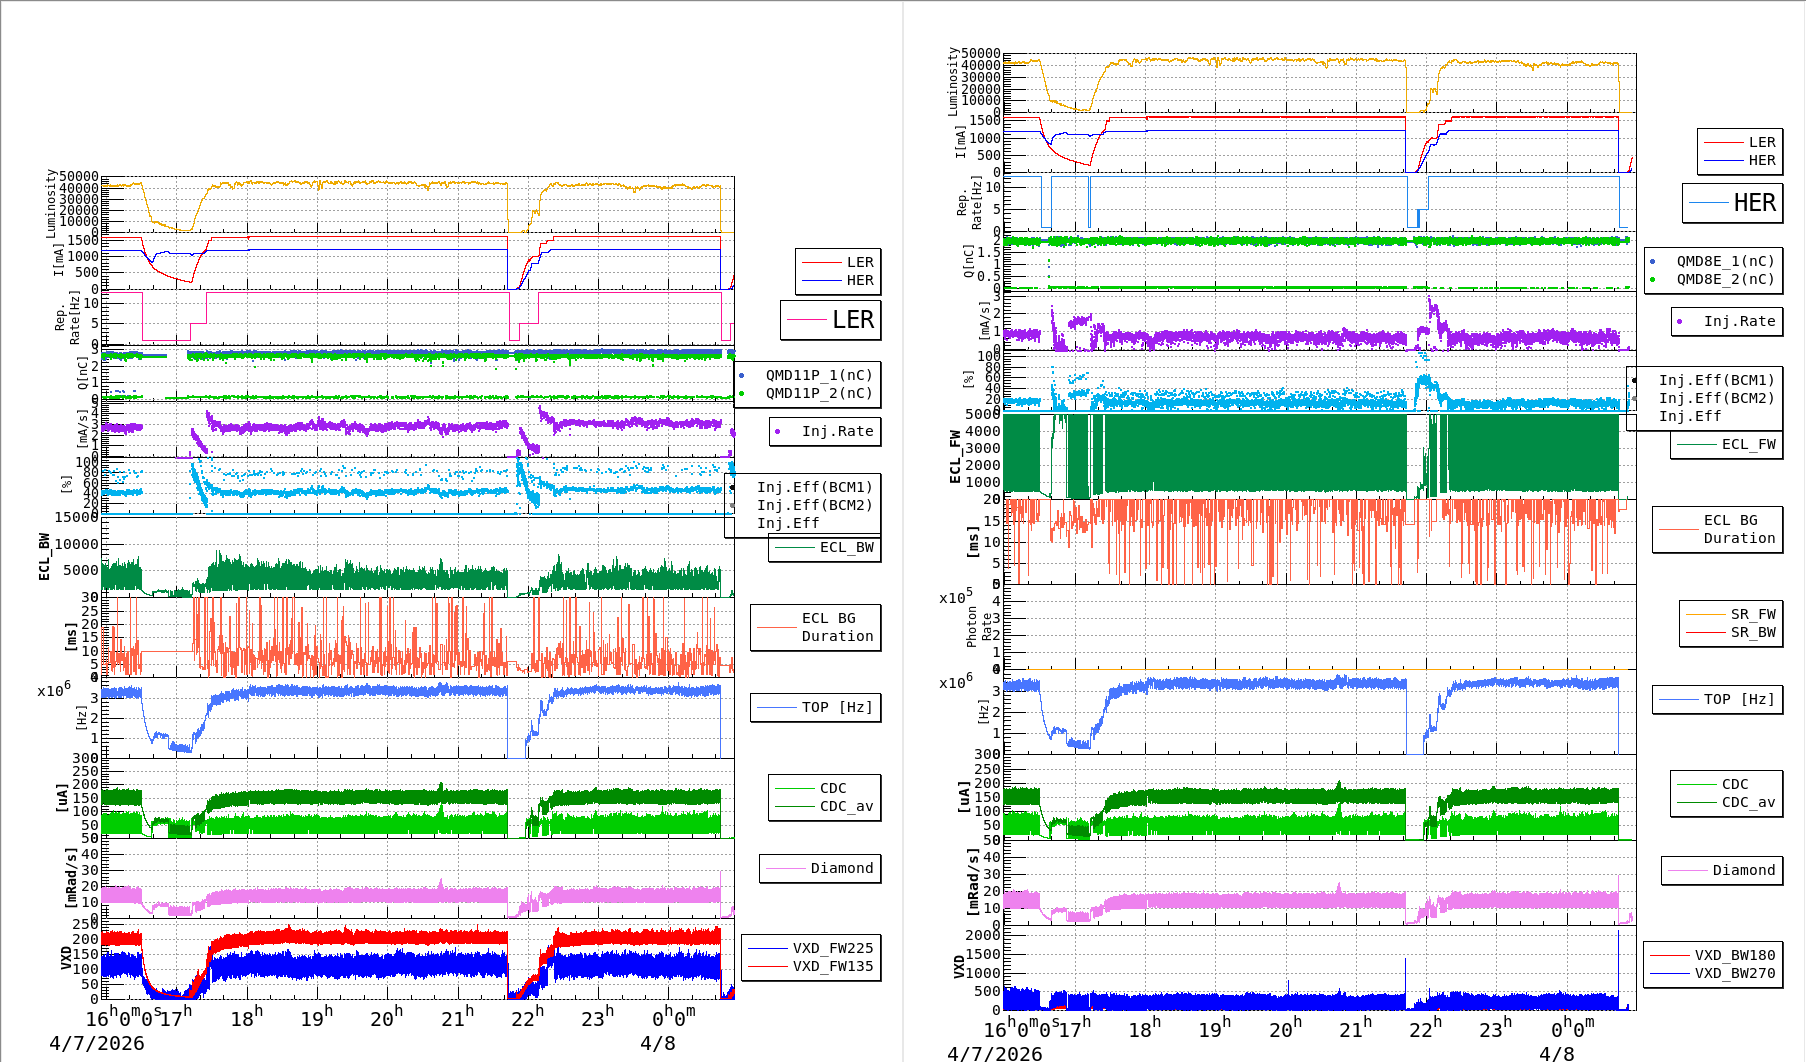Click the 22h tick label on right time axis
The height and width of the screenshot is (1062, 1806).
[1424, 1028]
